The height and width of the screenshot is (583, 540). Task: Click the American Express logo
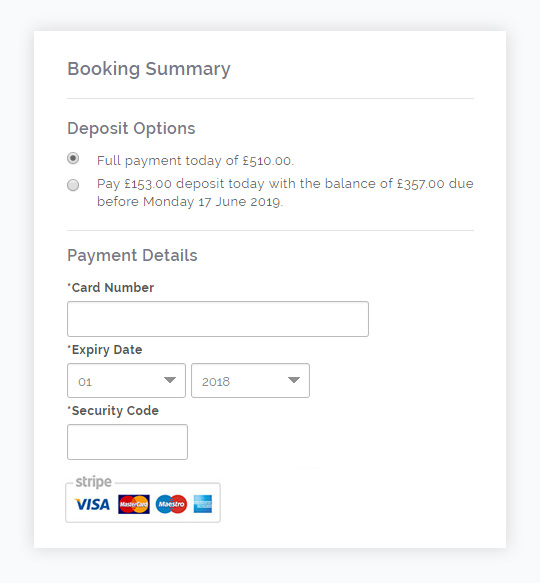203,504
